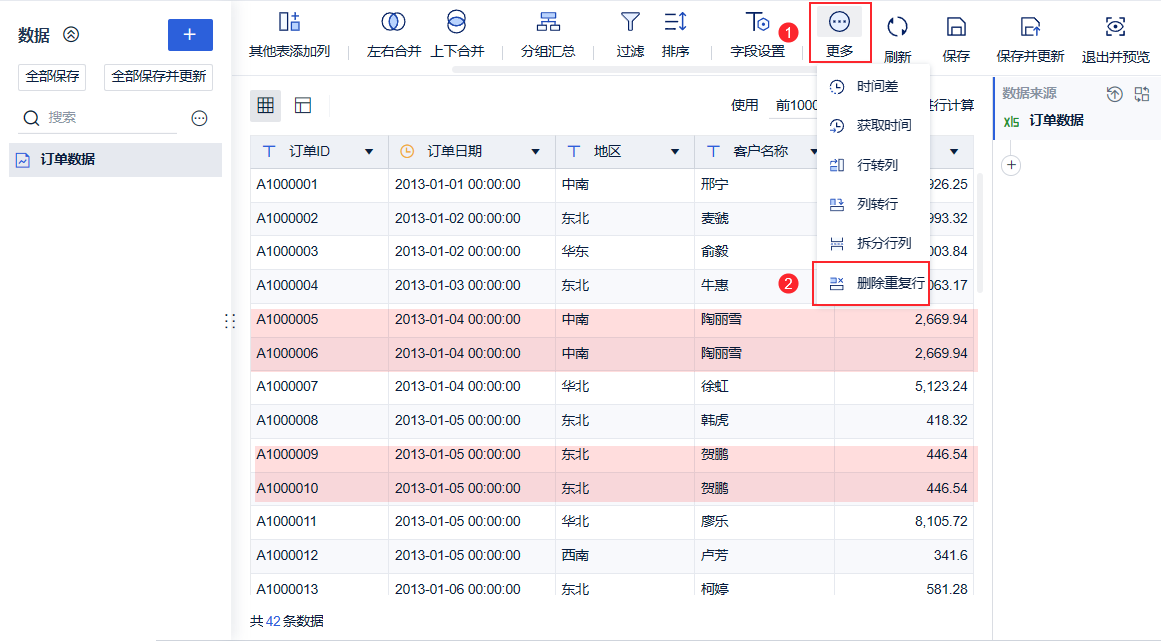
Task: Click the 搜索 search input field
Action: pyautogui.click(x=107, y=118)
